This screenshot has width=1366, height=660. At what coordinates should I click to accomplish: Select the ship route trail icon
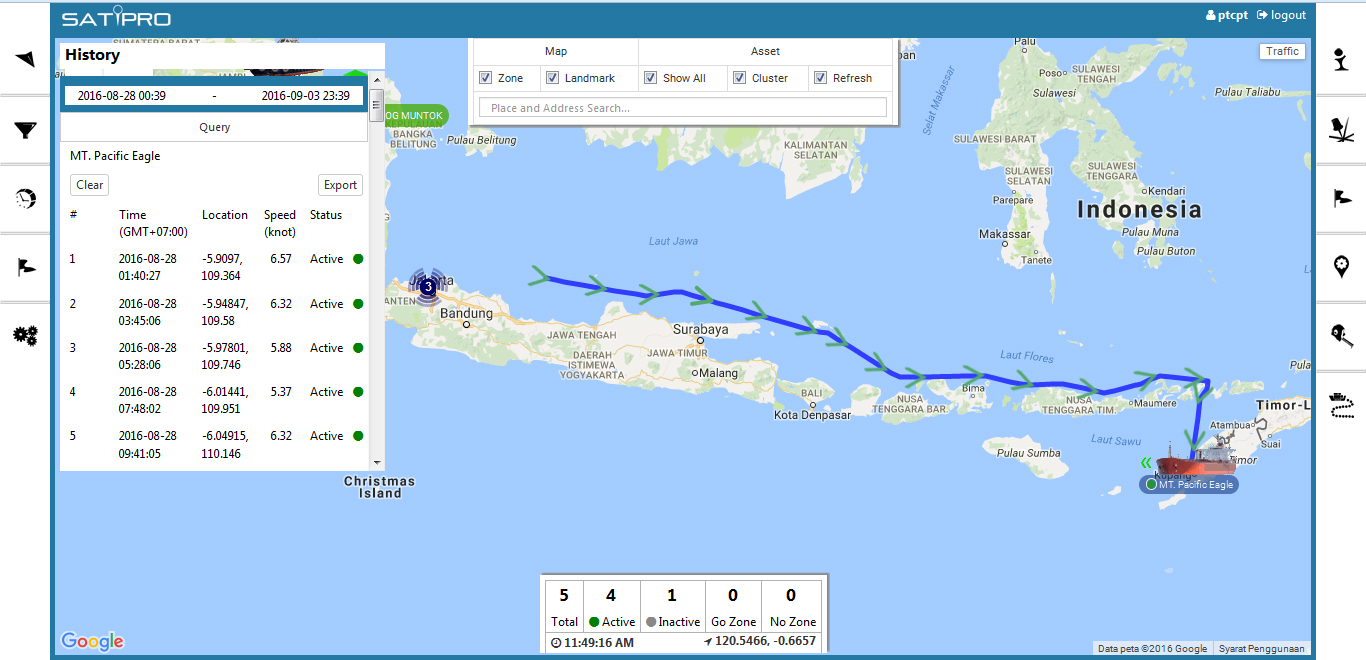[x=1342, y=405]
